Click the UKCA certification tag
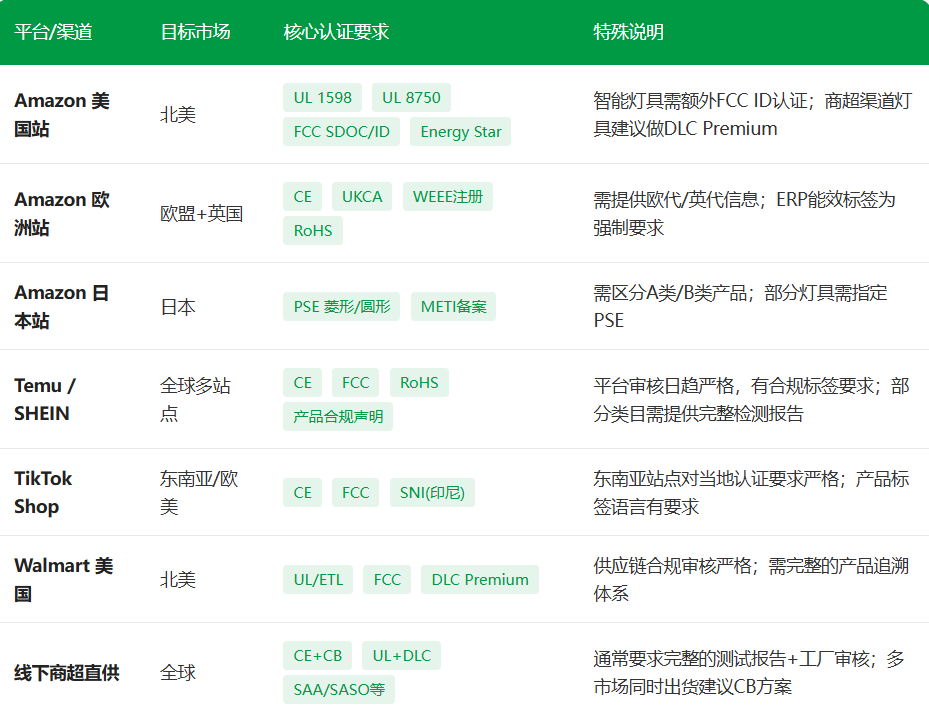Viewport: 929px width, 711px height. (x=362, y=197)
